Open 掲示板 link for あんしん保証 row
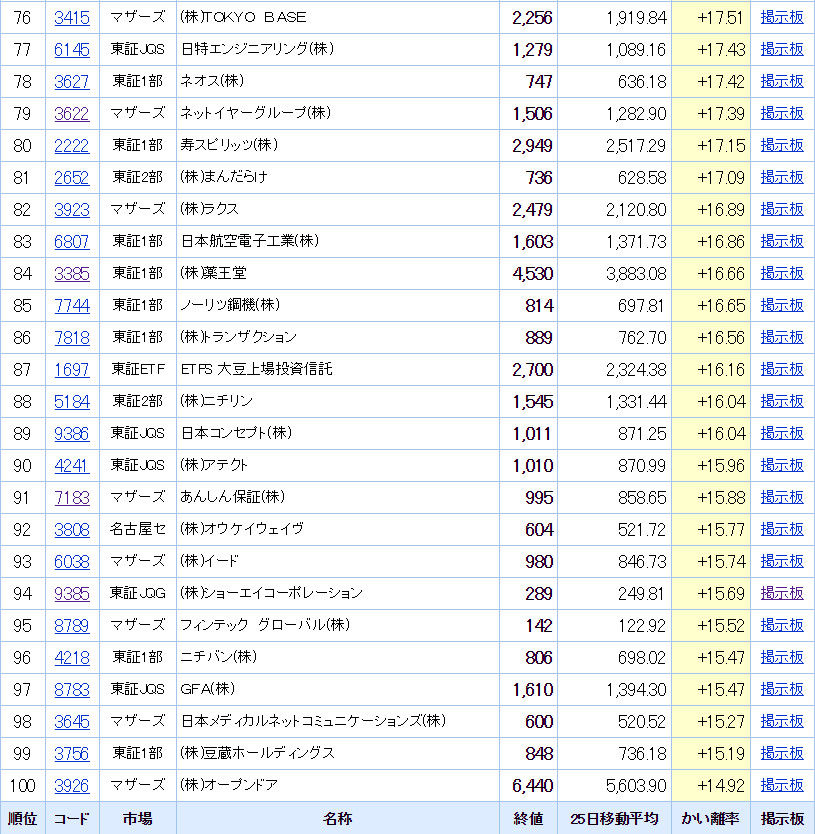The width and height of the screenshot is (815, 834). coord(782,497)
